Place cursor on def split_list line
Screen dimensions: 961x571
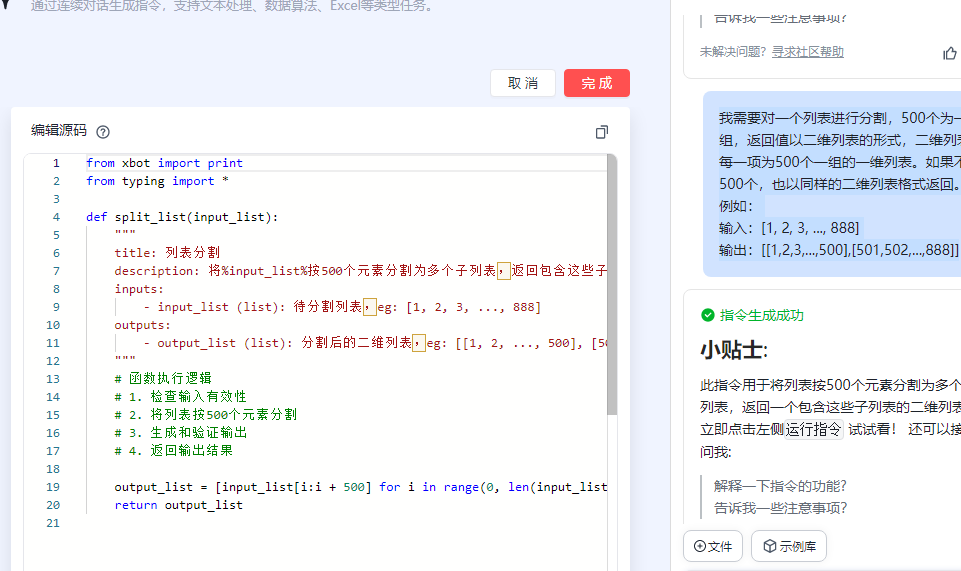[x=182, y=217]
